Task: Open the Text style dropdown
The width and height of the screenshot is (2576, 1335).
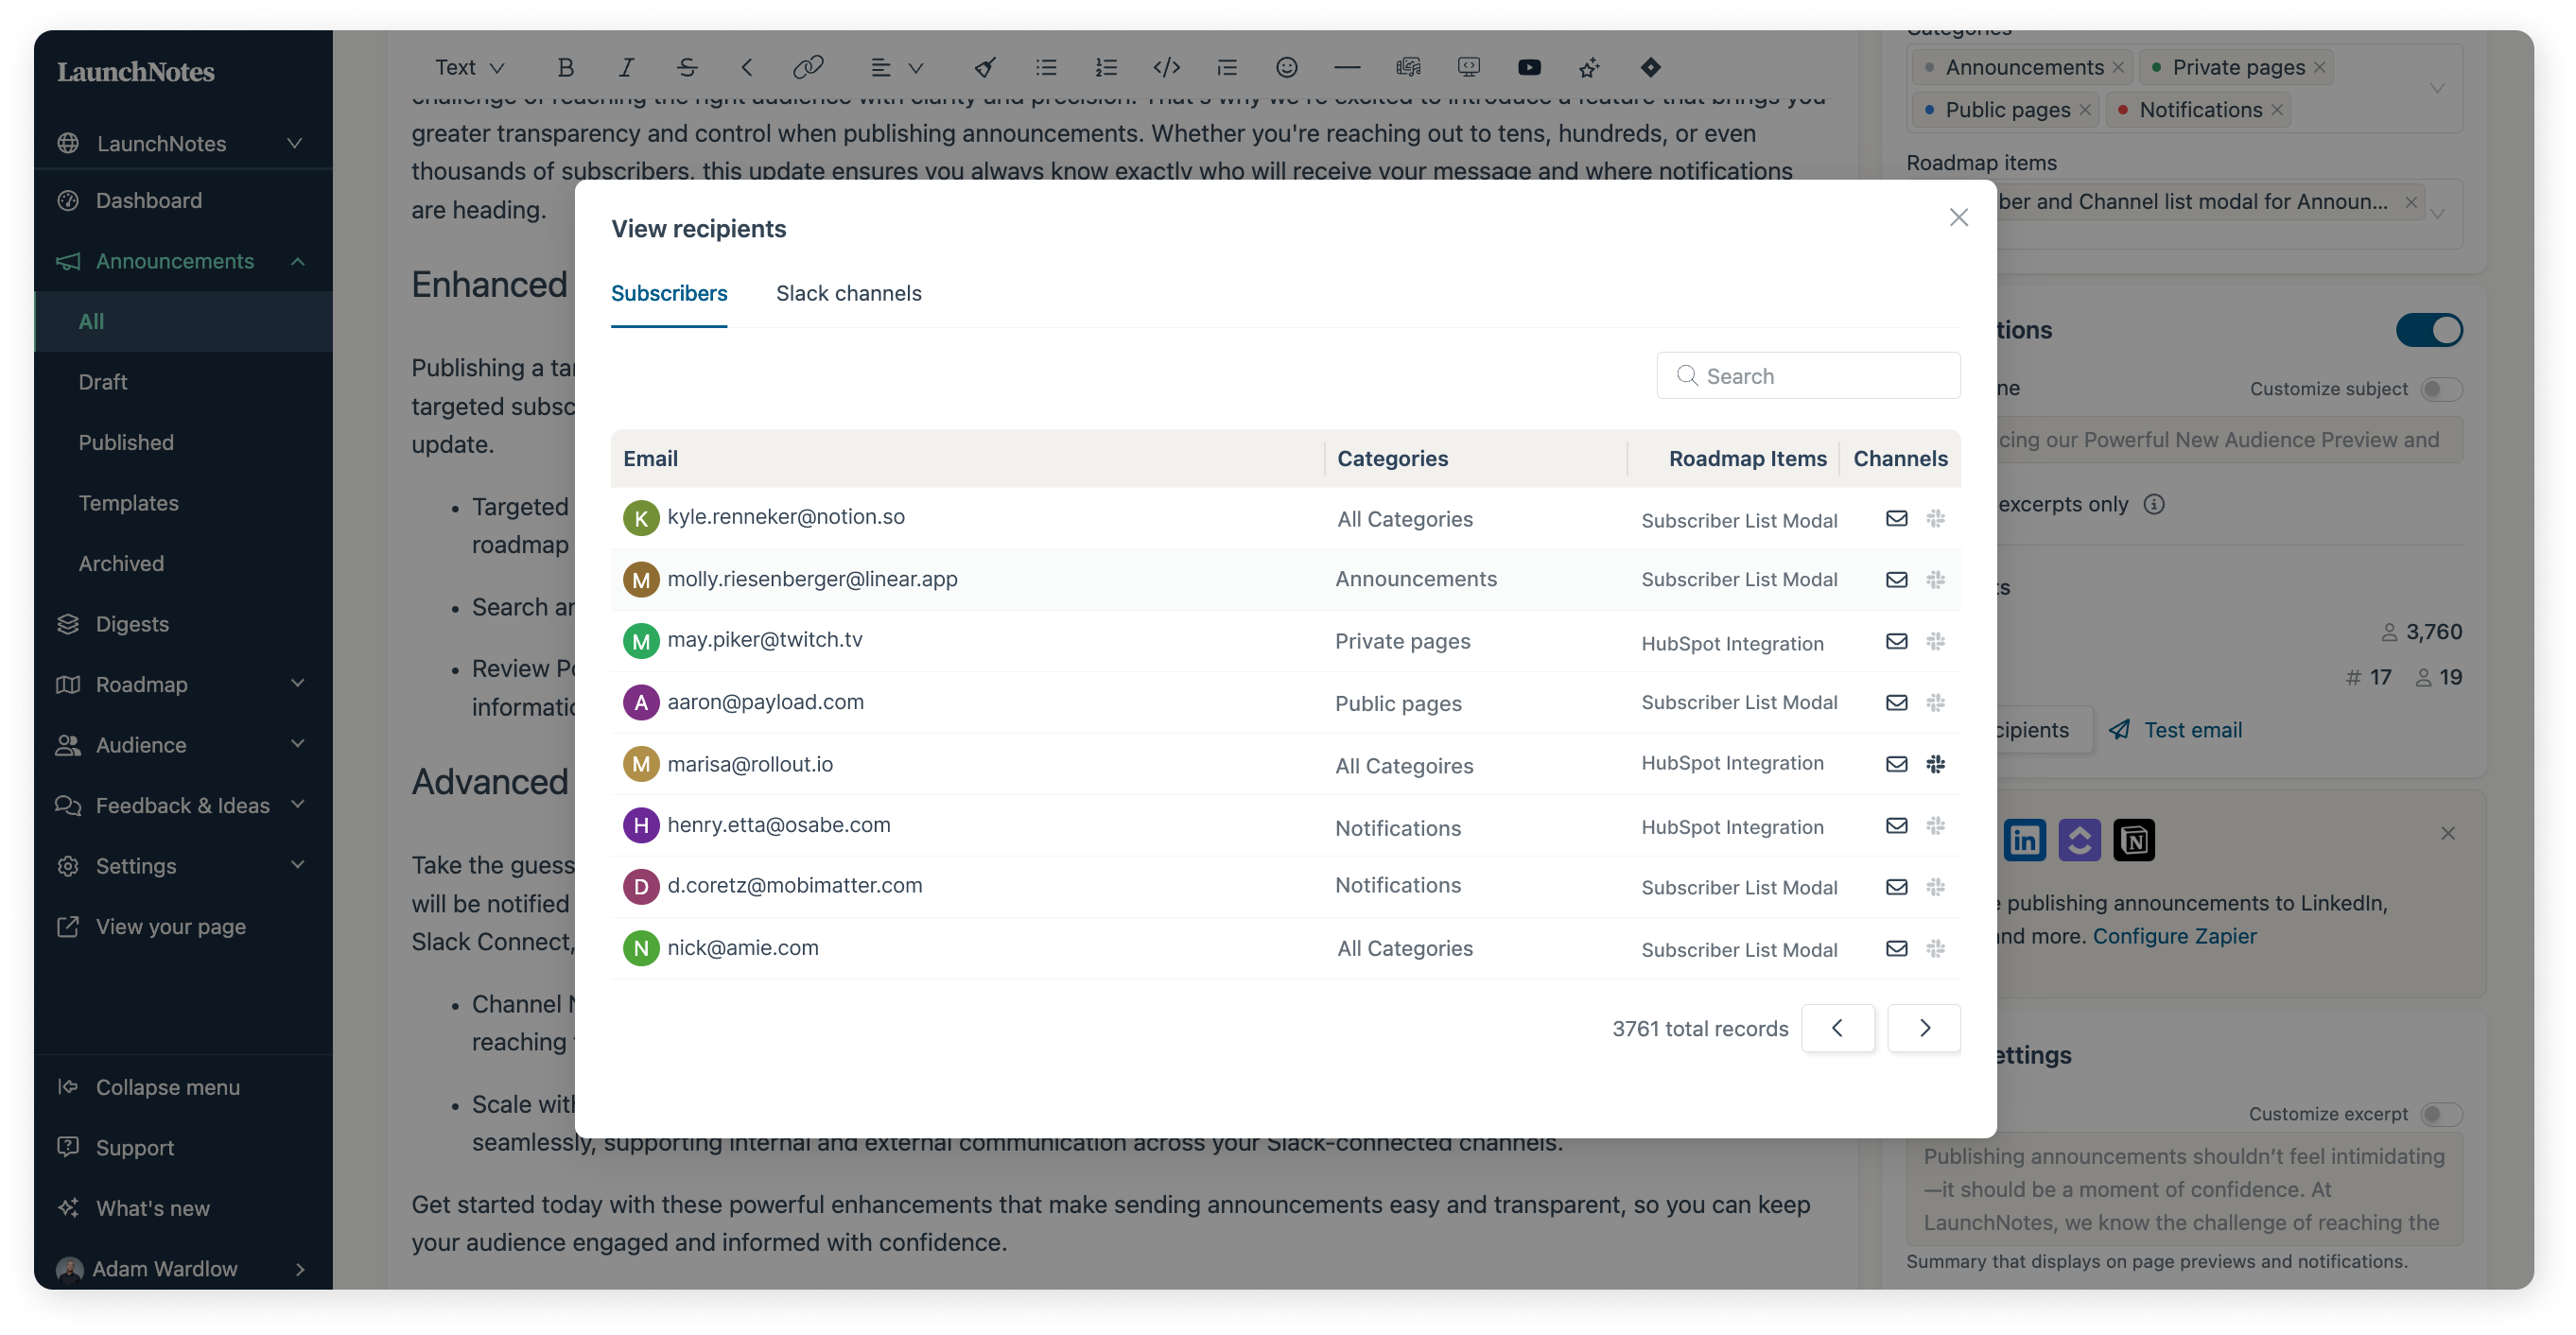Action: tap(469, 67)
